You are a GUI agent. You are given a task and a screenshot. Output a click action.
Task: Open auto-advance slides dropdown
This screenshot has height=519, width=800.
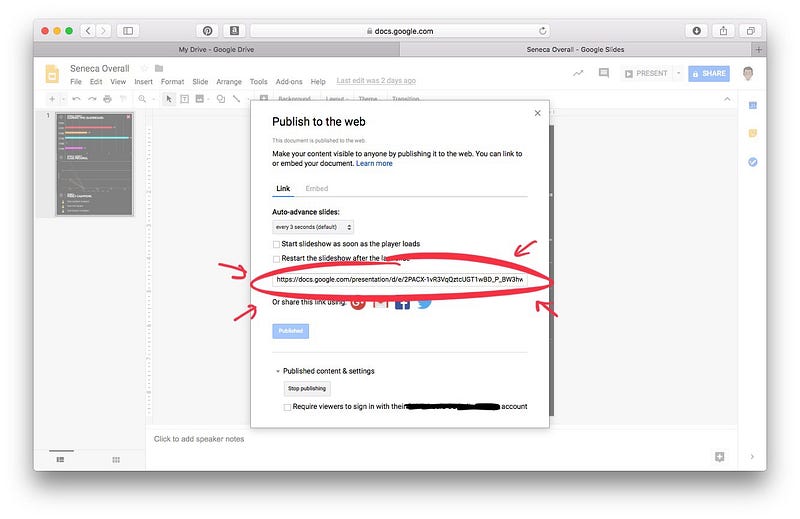(313, 227)
